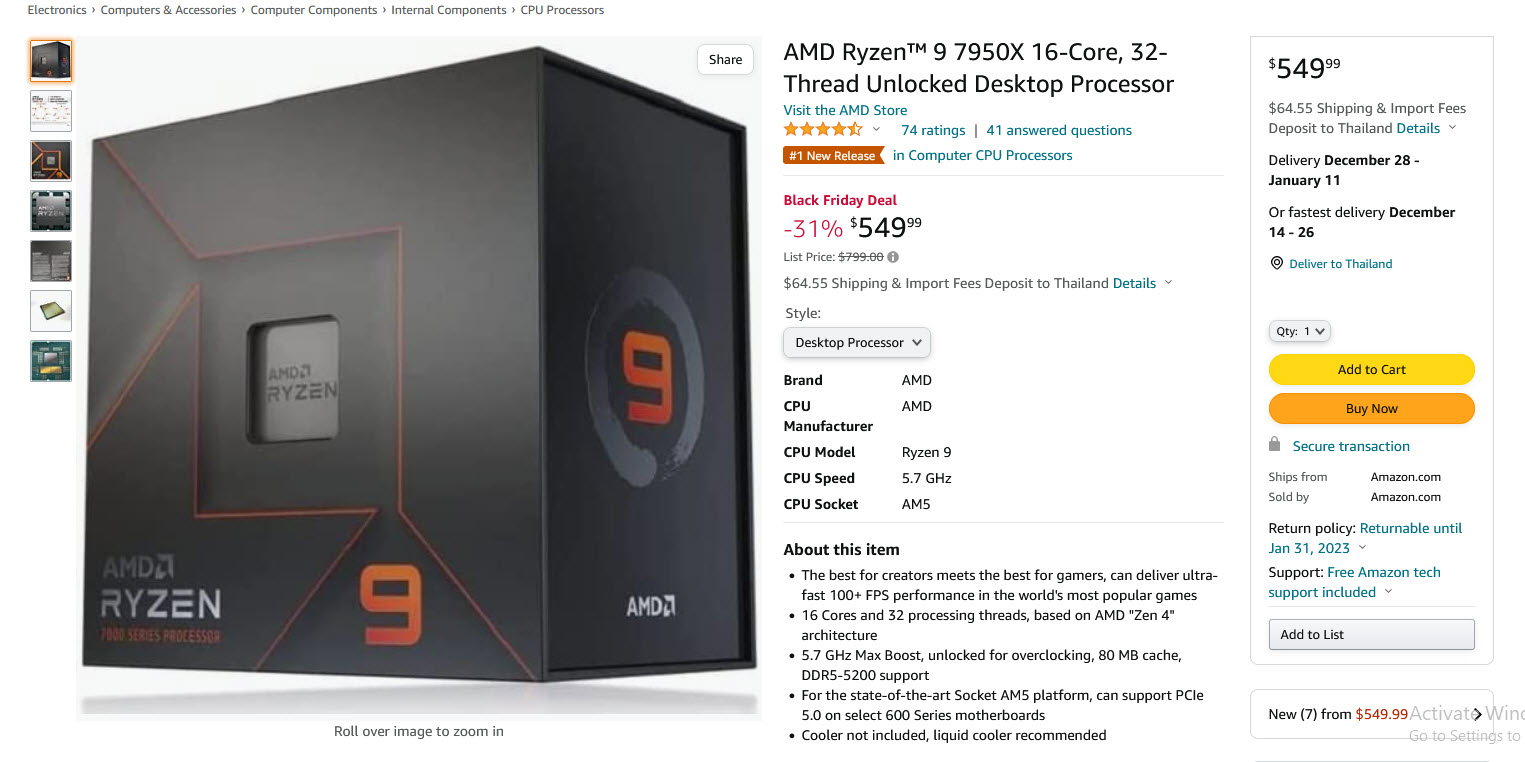Click the Buy Now button
1525x762 pixels.
point(1370,408)
